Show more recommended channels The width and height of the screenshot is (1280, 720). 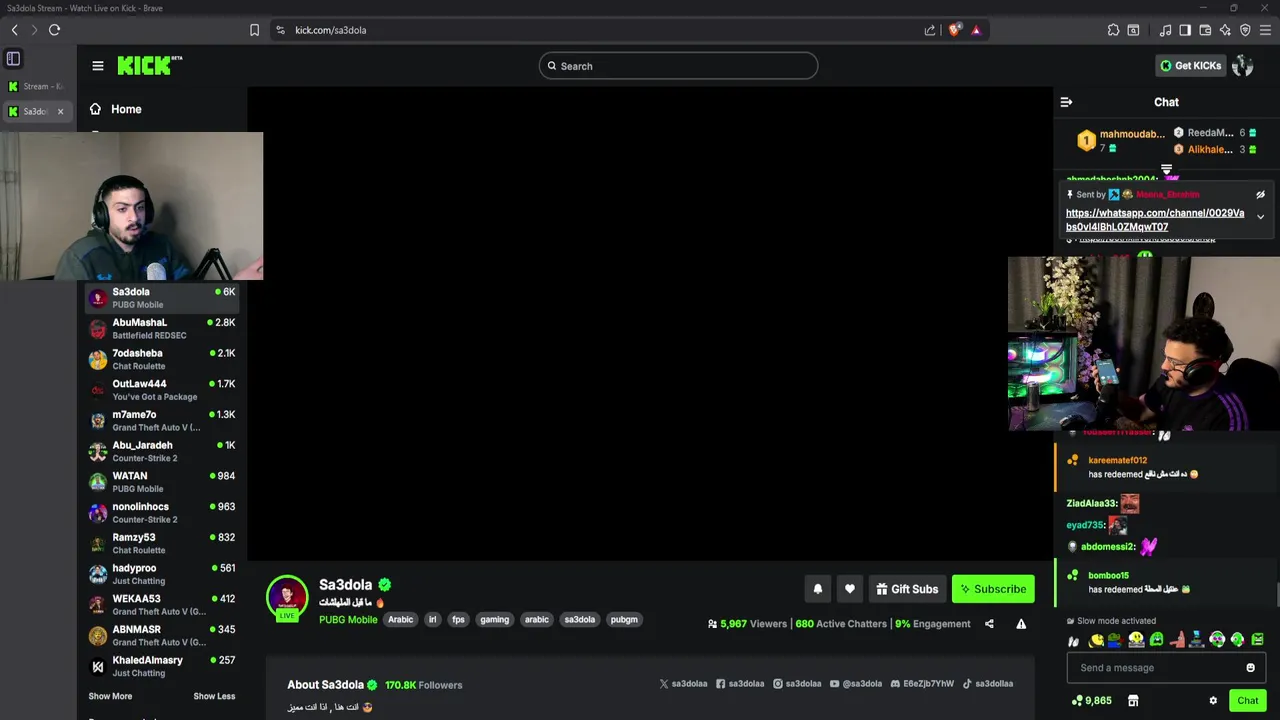pos(110,696)
